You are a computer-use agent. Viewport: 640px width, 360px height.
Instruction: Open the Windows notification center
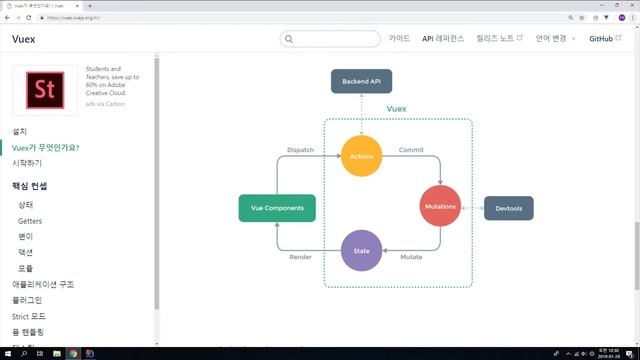tap(630, 353)
